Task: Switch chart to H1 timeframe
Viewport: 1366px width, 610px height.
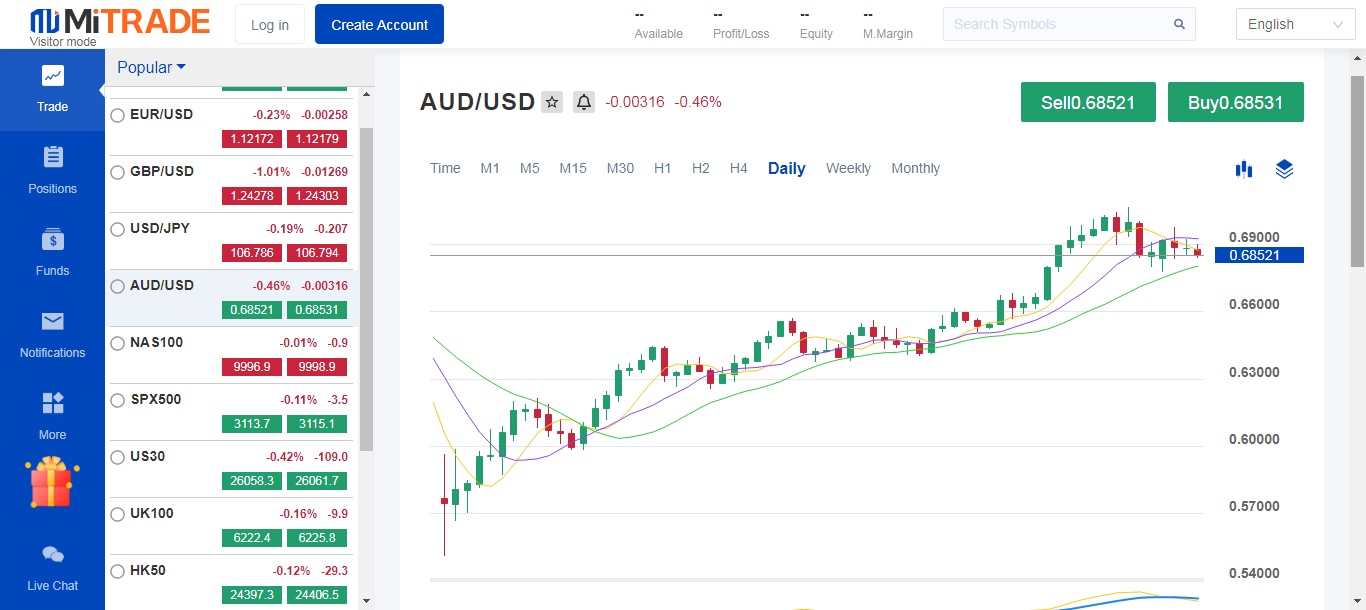Action: pyautogui.click(x=662, y=169)
